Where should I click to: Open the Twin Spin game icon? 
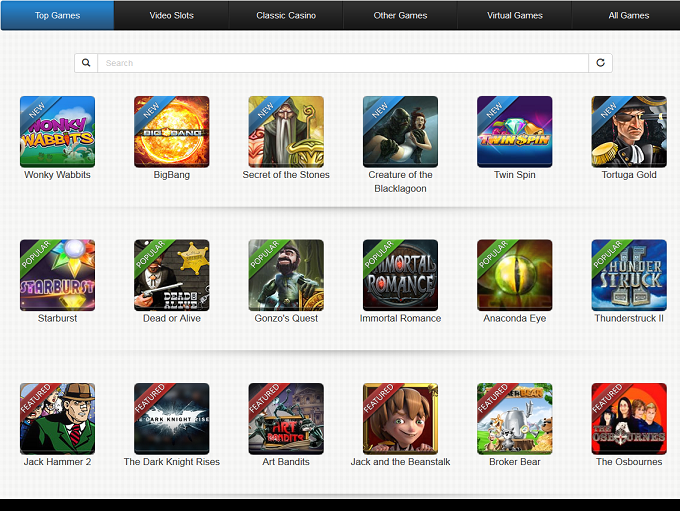click(x=515, y=132)
